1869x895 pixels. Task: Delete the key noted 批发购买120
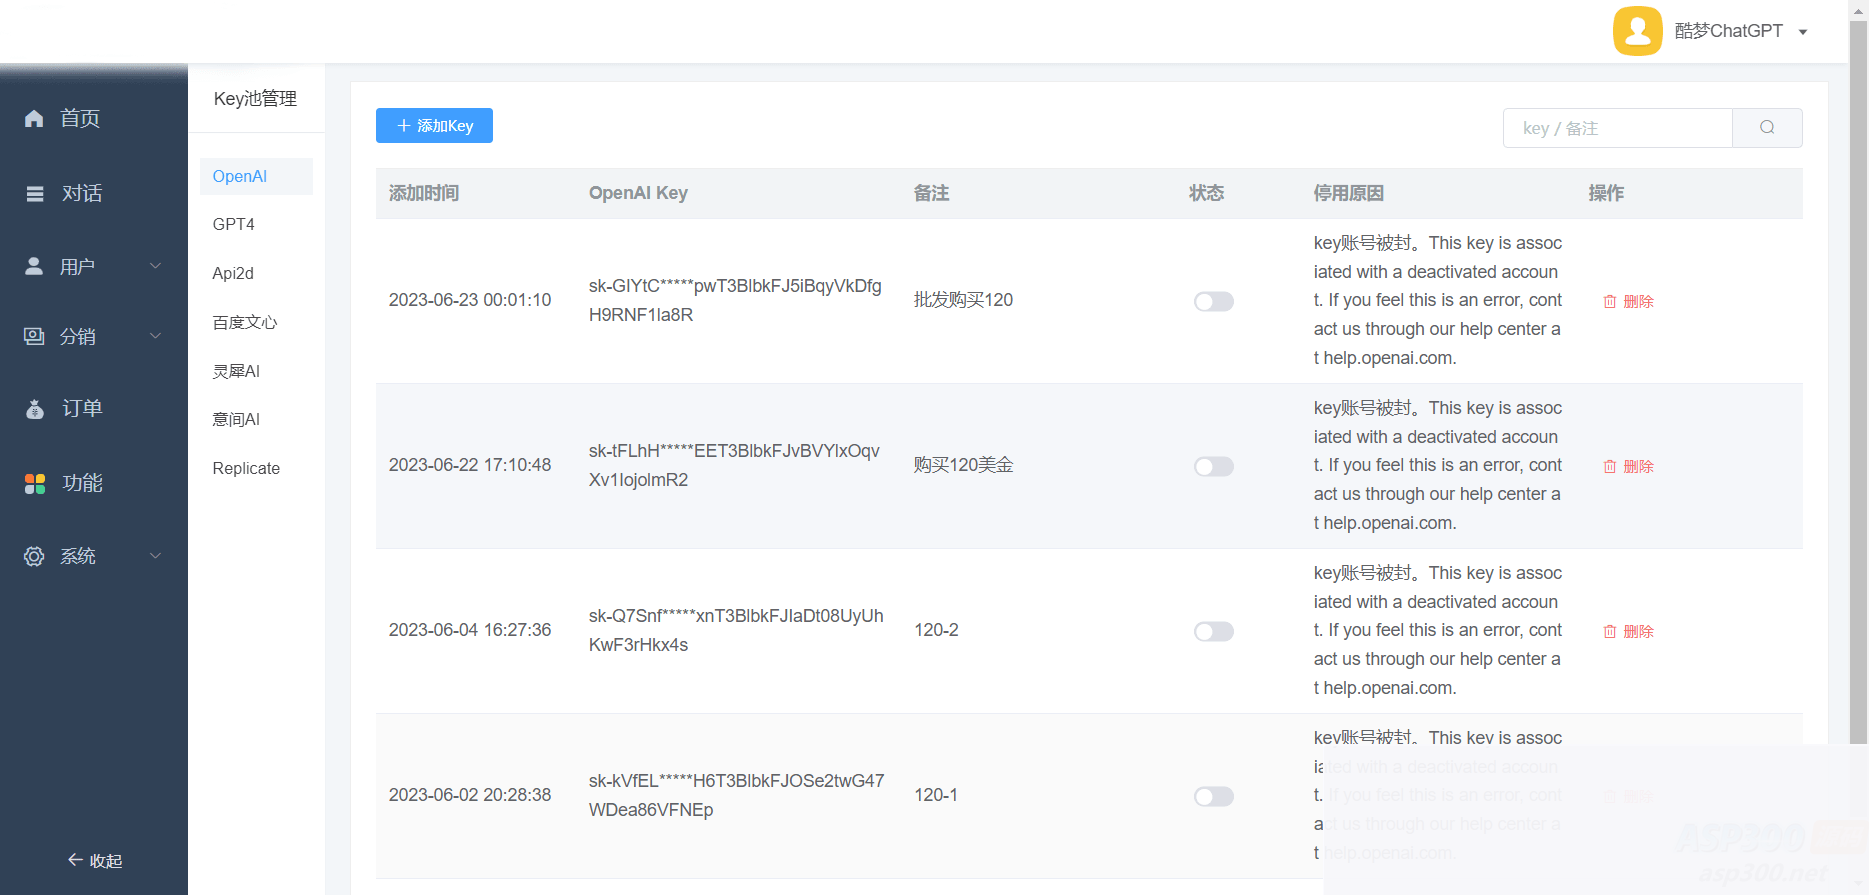point(1629,301)
